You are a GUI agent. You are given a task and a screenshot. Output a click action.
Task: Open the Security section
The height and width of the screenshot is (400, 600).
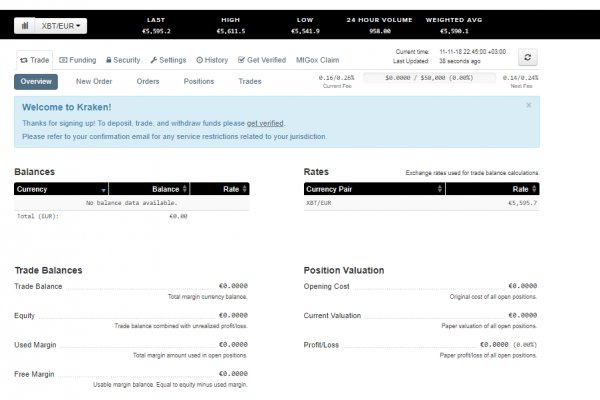tap(122, 60)
